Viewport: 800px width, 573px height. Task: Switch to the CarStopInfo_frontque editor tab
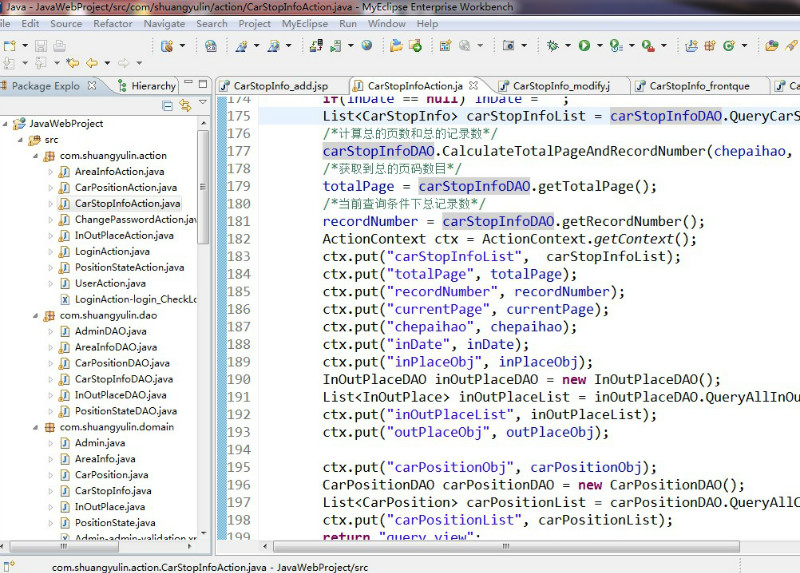click(698, 86)
